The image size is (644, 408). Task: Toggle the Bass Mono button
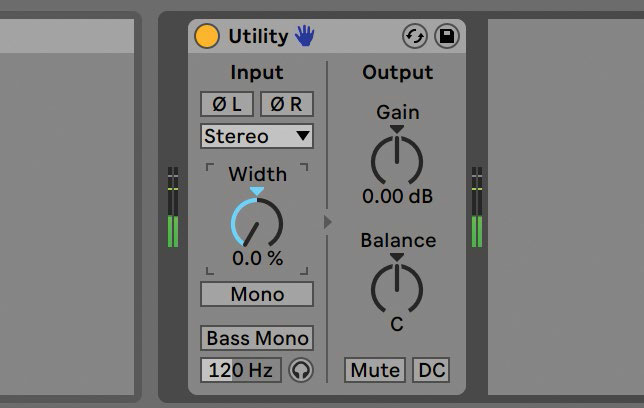pyautogui.click(x=257, y=338)
